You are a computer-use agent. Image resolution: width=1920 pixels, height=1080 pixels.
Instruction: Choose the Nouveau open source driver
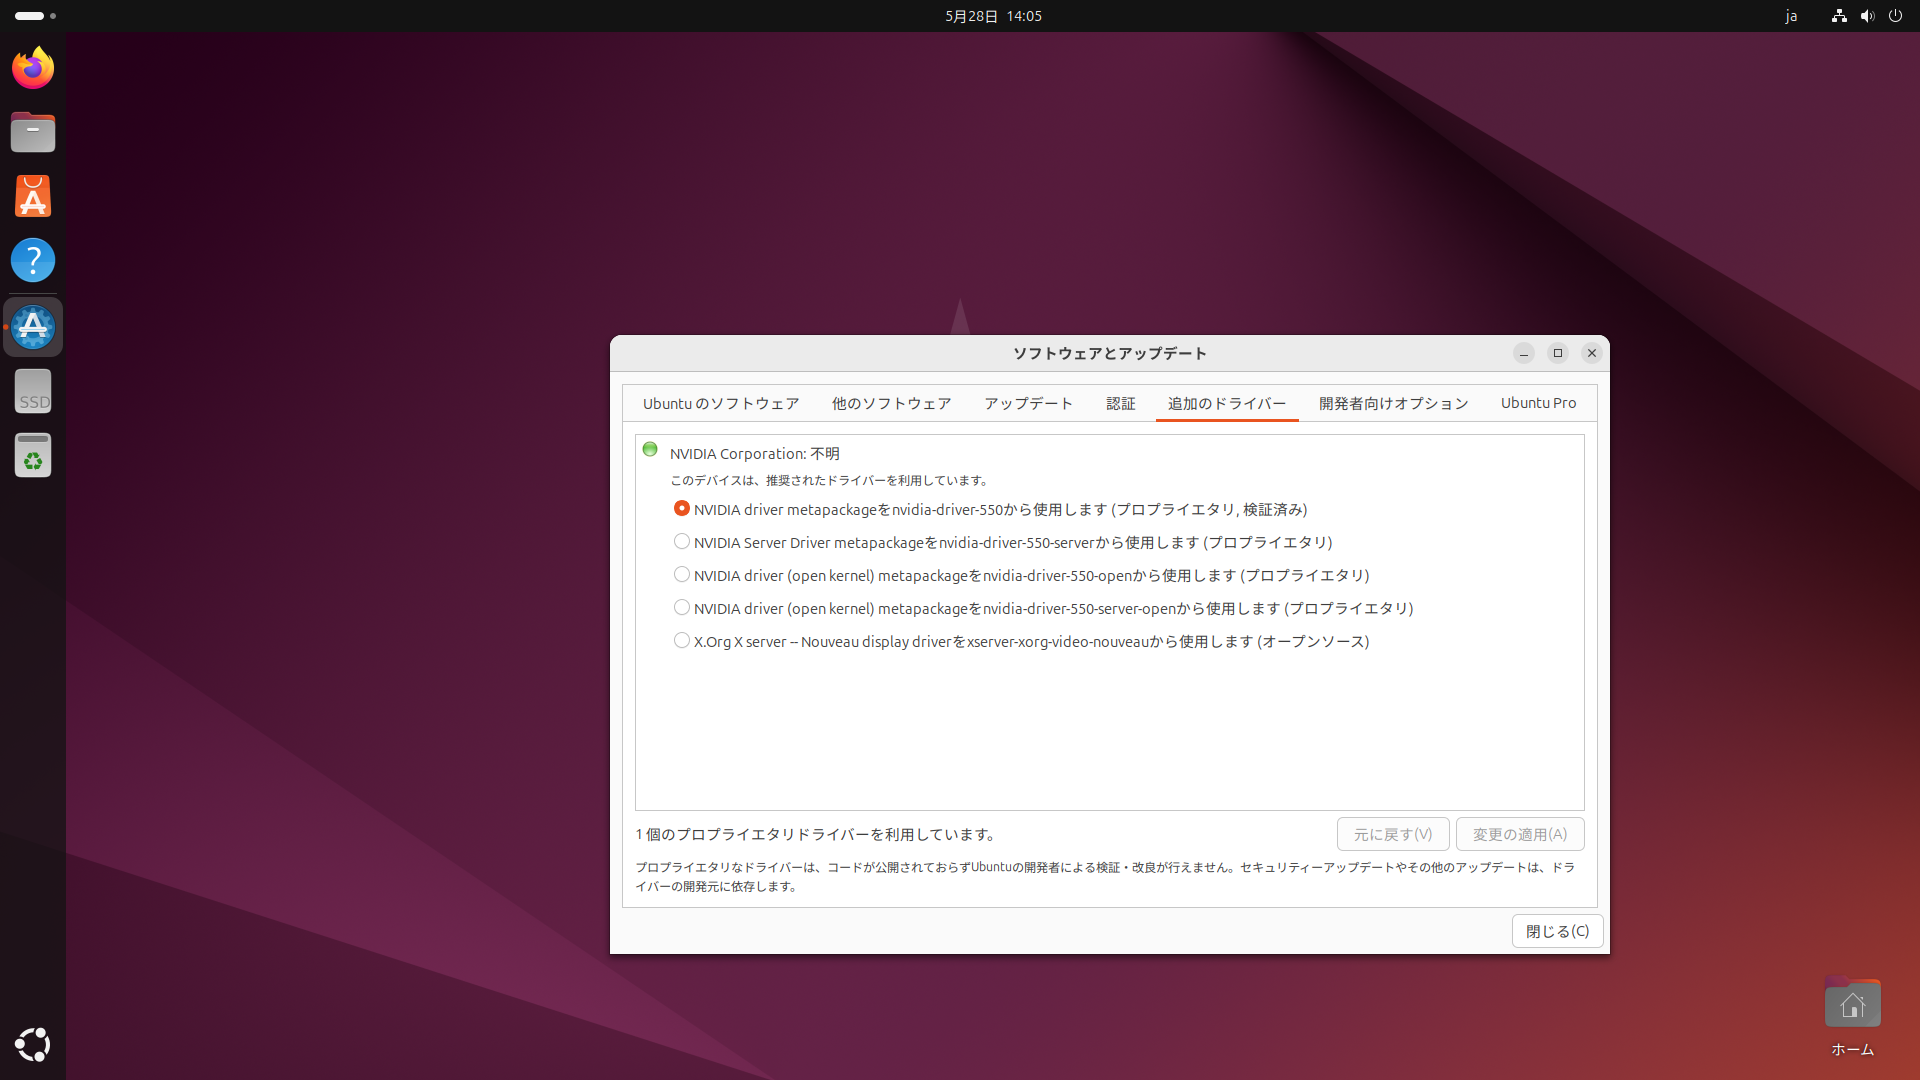[682, 641]
